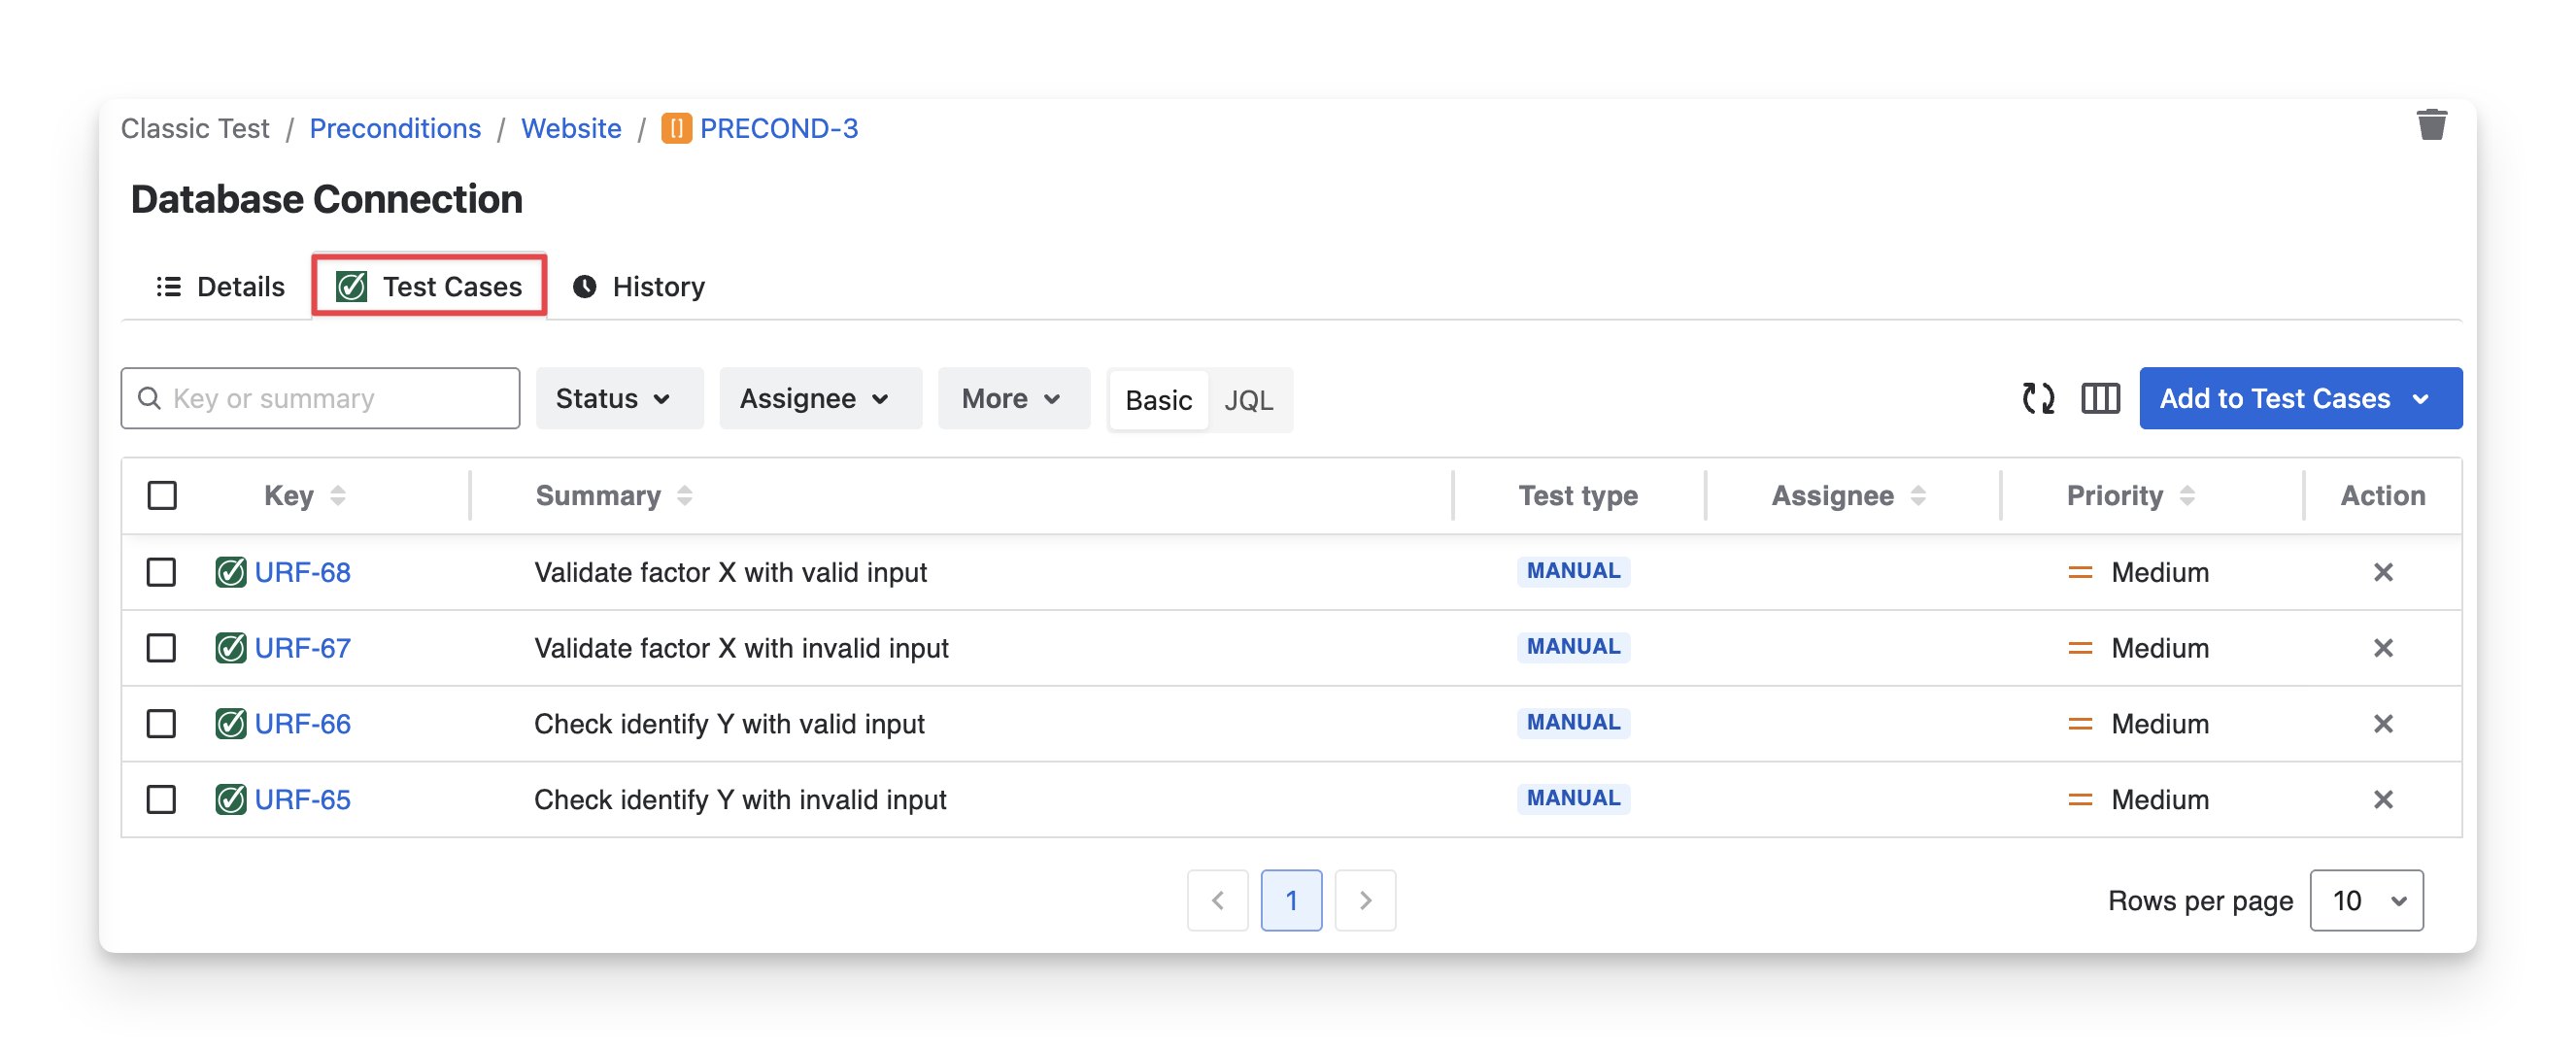This screenshot has width=2576, height=1052.
Task: Click the next page arrow
Action: click(1365, 900)
